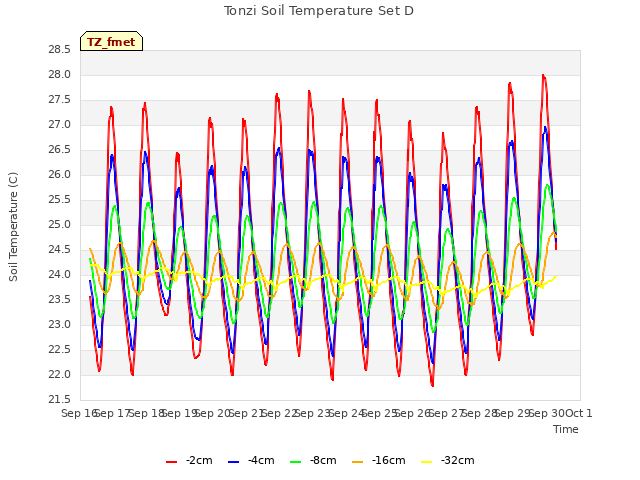Click the 25.0 y-axis tick label
640x480 pixels.
(60, 225)
